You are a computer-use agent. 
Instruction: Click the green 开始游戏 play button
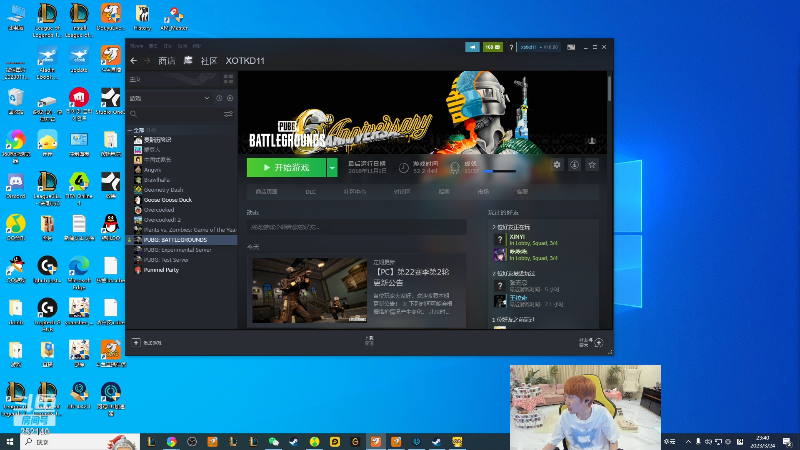coord(286,167)
